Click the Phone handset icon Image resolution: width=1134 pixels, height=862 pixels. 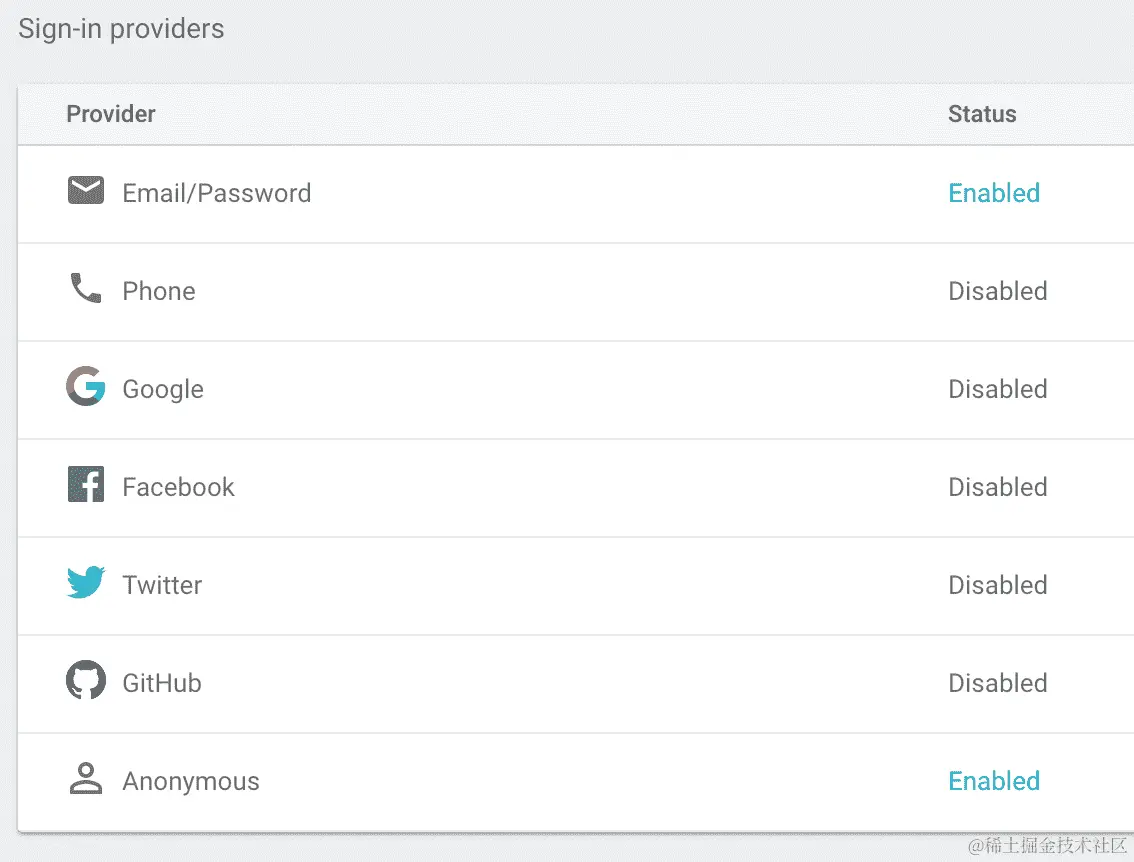85,289
